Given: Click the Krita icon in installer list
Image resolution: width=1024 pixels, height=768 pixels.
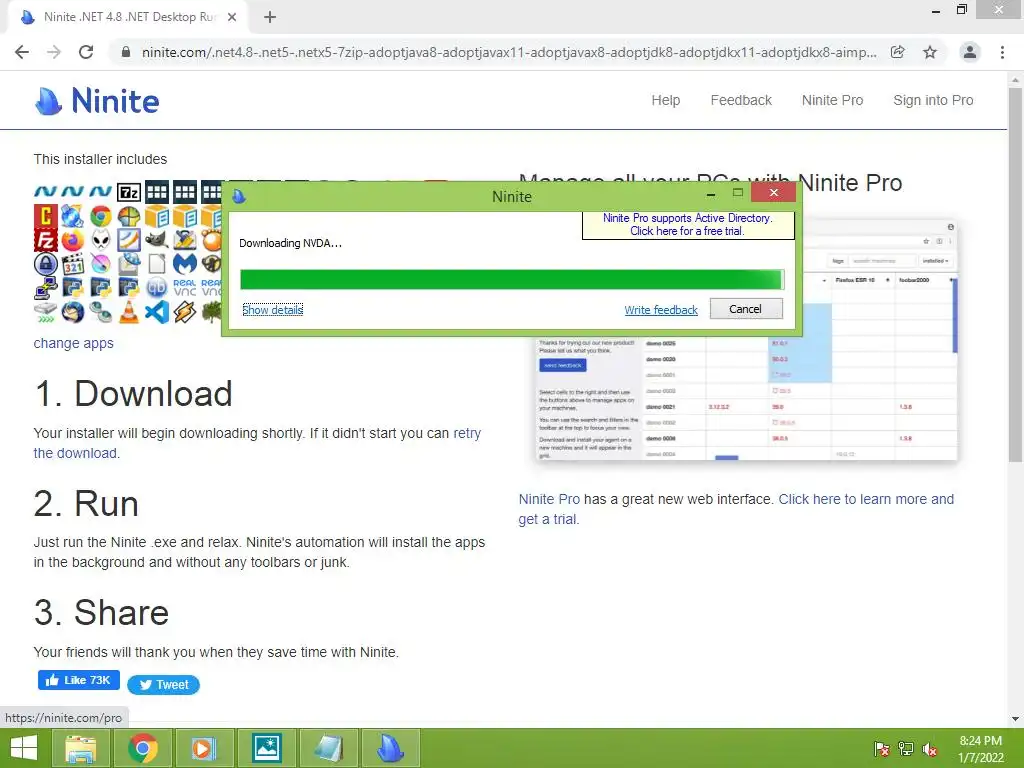Looking at the screenshot, I should (101, 264).
